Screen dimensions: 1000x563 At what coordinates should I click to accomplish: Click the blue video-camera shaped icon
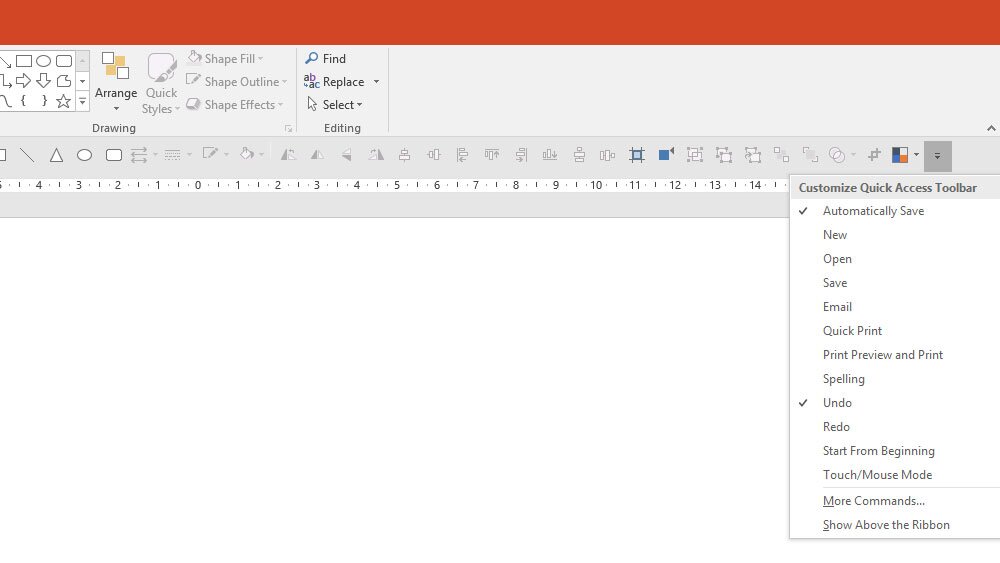(666, 155)
